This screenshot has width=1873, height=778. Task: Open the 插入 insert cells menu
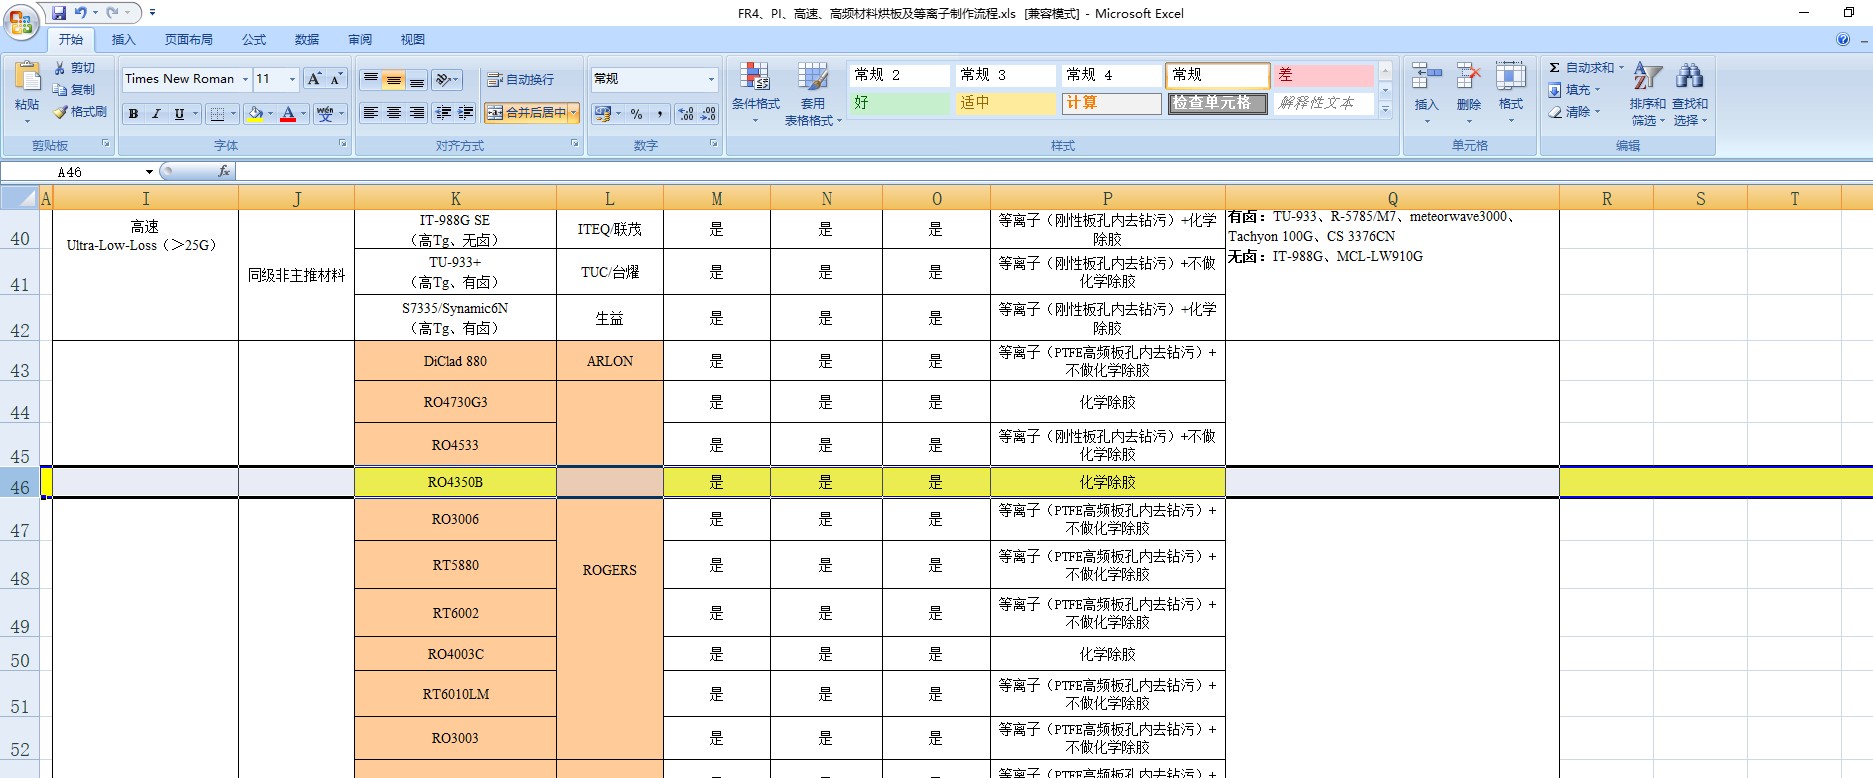click(x=1426, y=92)
